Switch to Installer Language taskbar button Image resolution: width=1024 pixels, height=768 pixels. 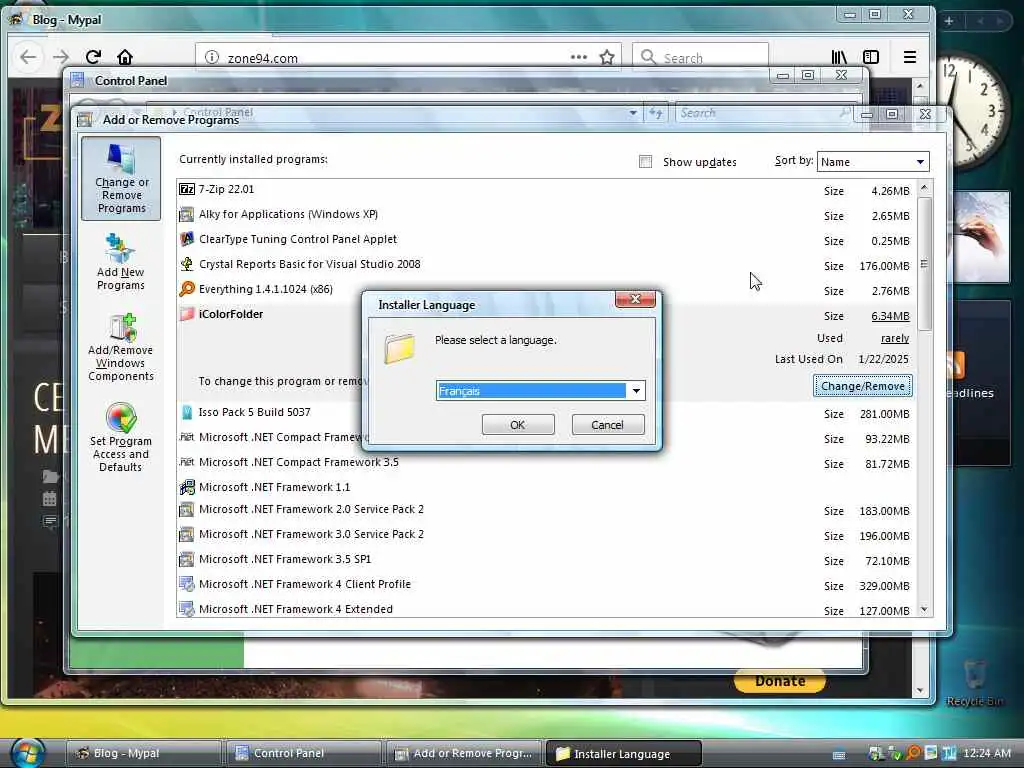pyautogui.click(x=623, y=753)
